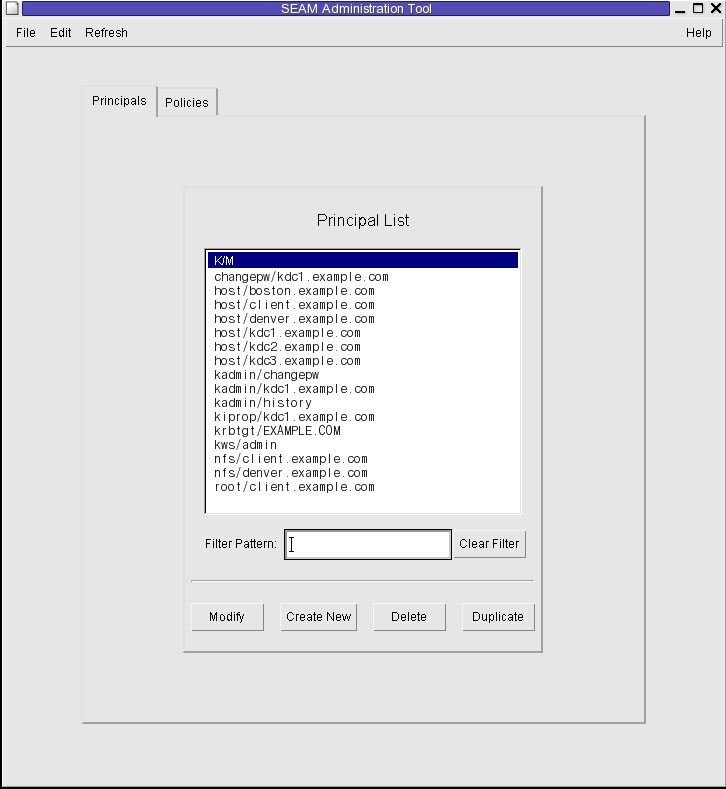Image resolution: width=726 pixels, height=789 pixels.
Task: Select kadmin/history principal
Action: (x=363, y=403)
